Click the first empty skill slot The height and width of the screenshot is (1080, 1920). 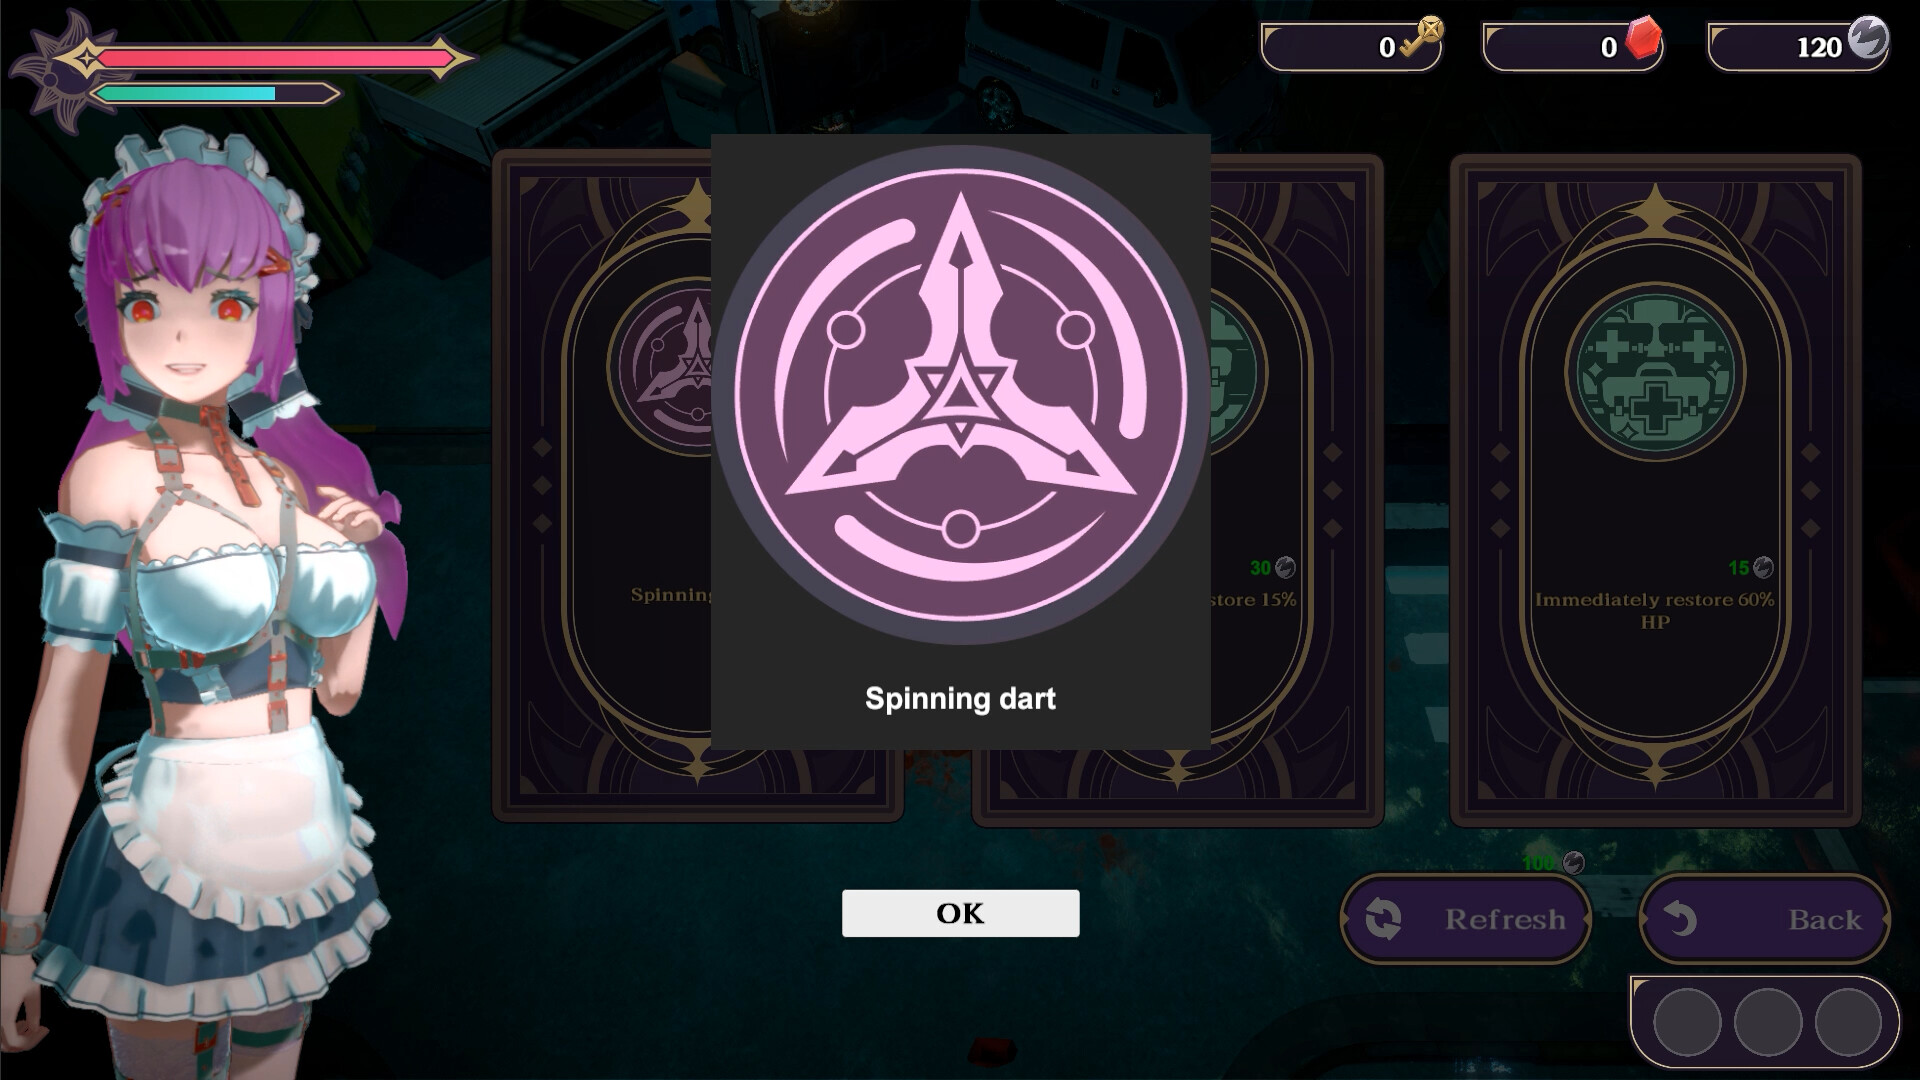1687,1022
